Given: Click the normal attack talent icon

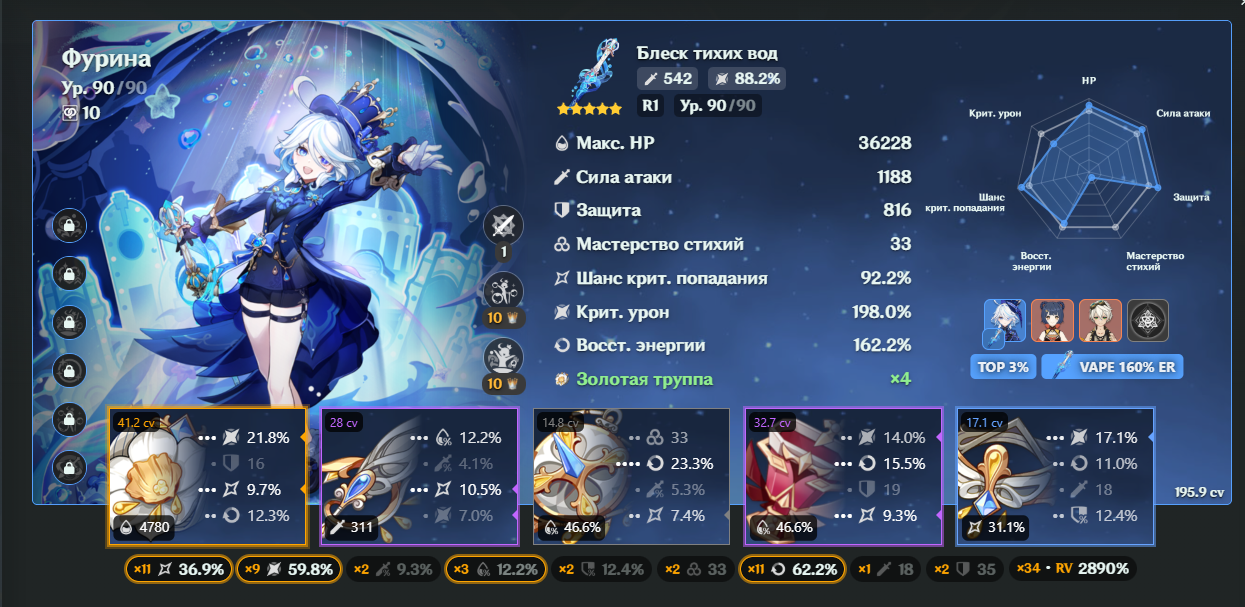Looking at the screenshot, I should (503, 225).
